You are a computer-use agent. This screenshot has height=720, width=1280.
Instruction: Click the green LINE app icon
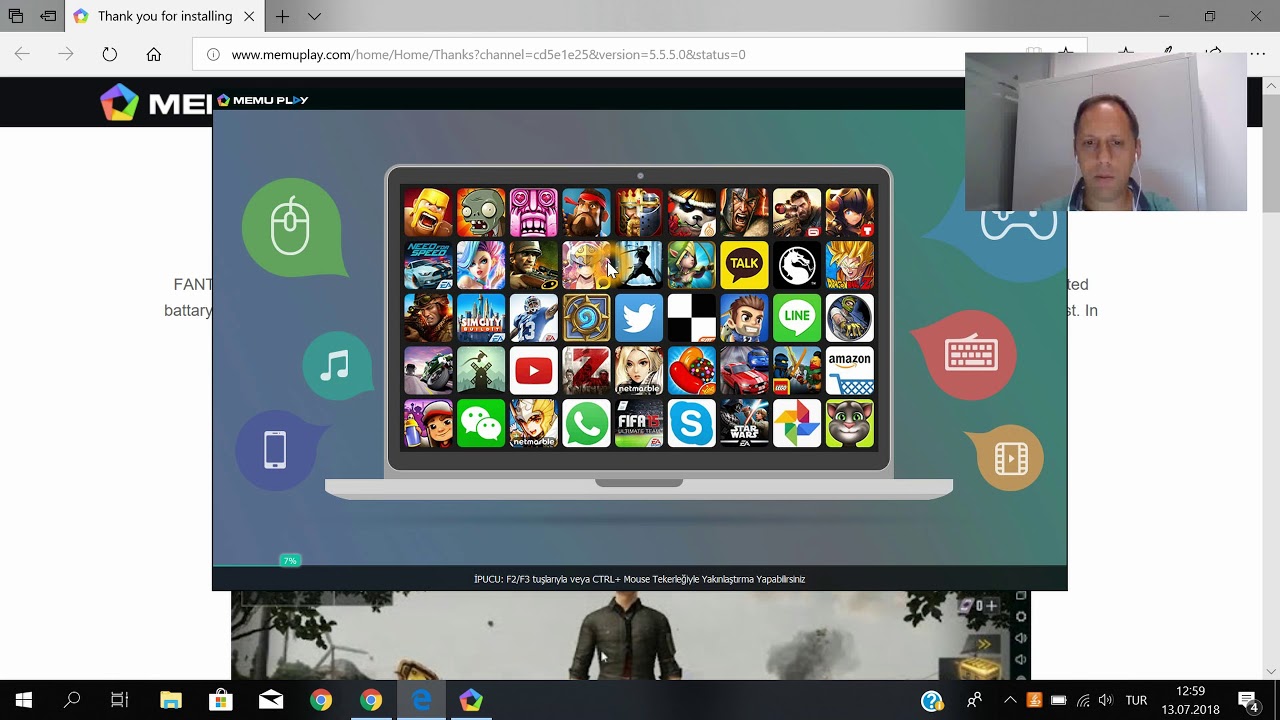coord(797,319)
